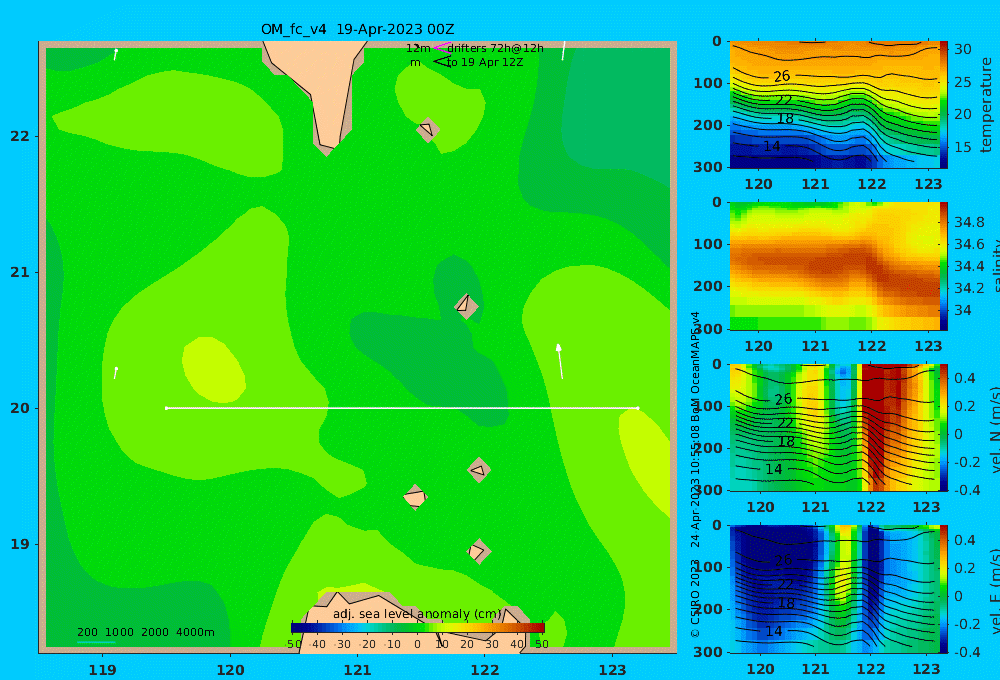Image resolution: width=1000 pixels, height=680 pixels.
Task: Click the latitude label 21 on the map axis
Action: point(20,272)
